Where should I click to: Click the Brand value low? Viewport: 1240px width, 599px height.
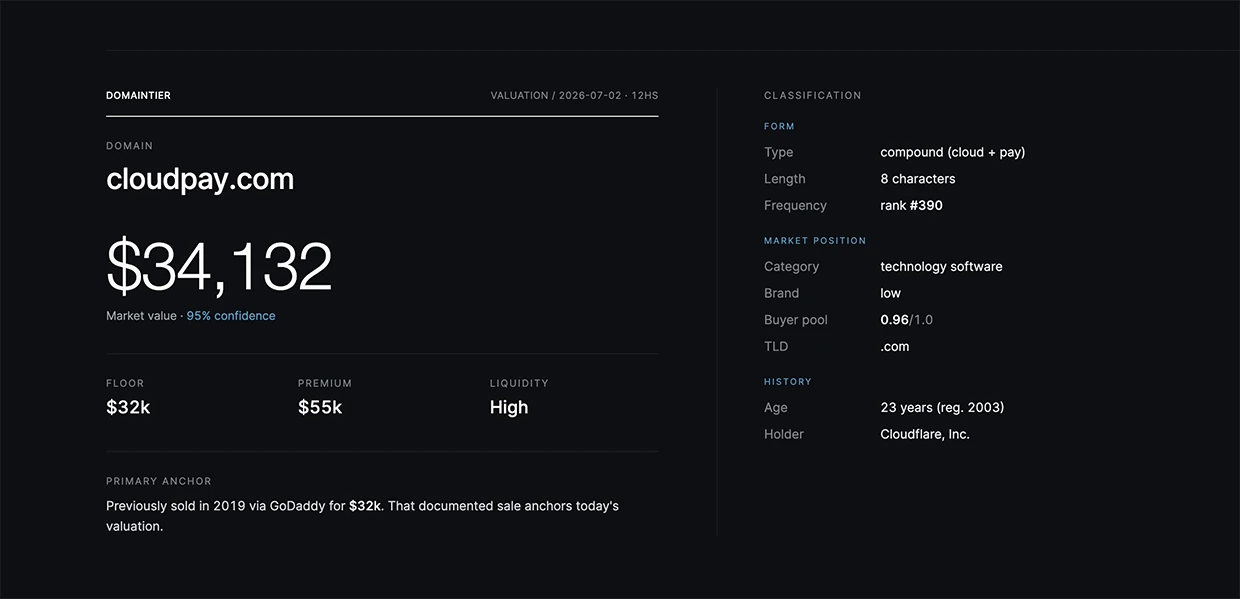pos(890,294)
